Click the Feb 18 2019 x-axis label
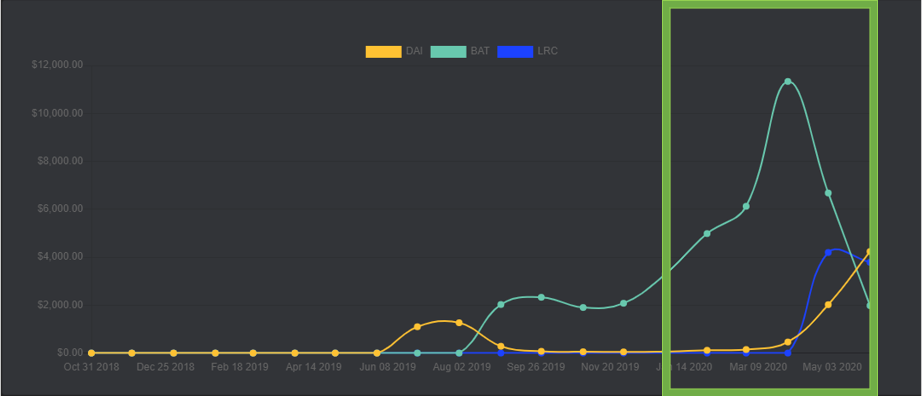Screen dimensions: 922x396 pos(240,367)
